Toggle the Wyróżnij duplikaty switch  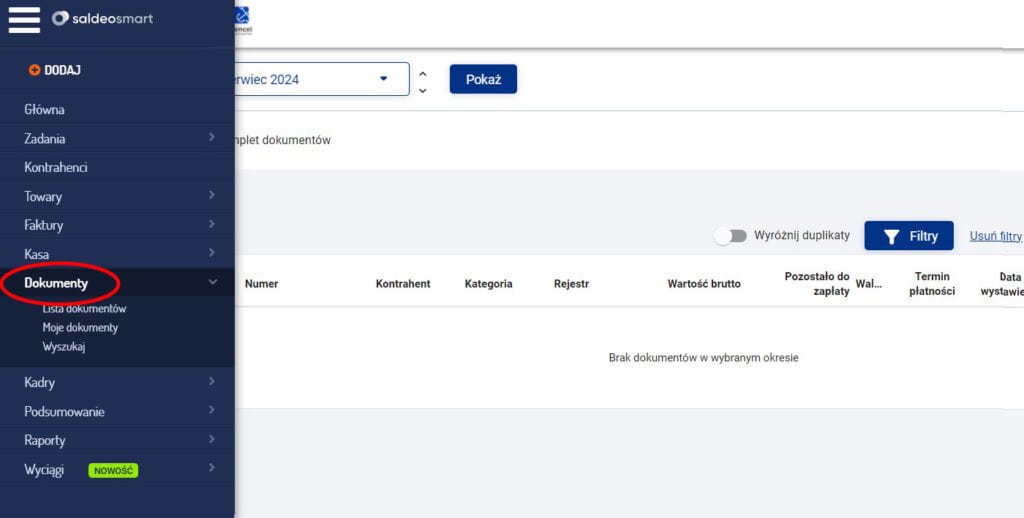pos(731,236)
